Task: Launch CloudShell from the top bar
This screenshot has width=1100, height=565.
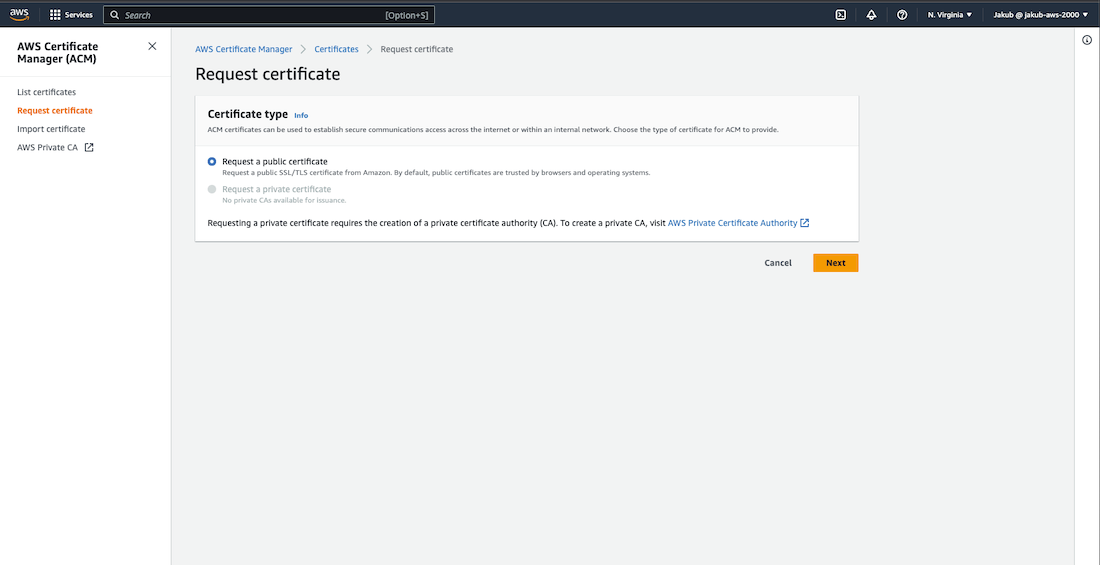Action: 841,15
